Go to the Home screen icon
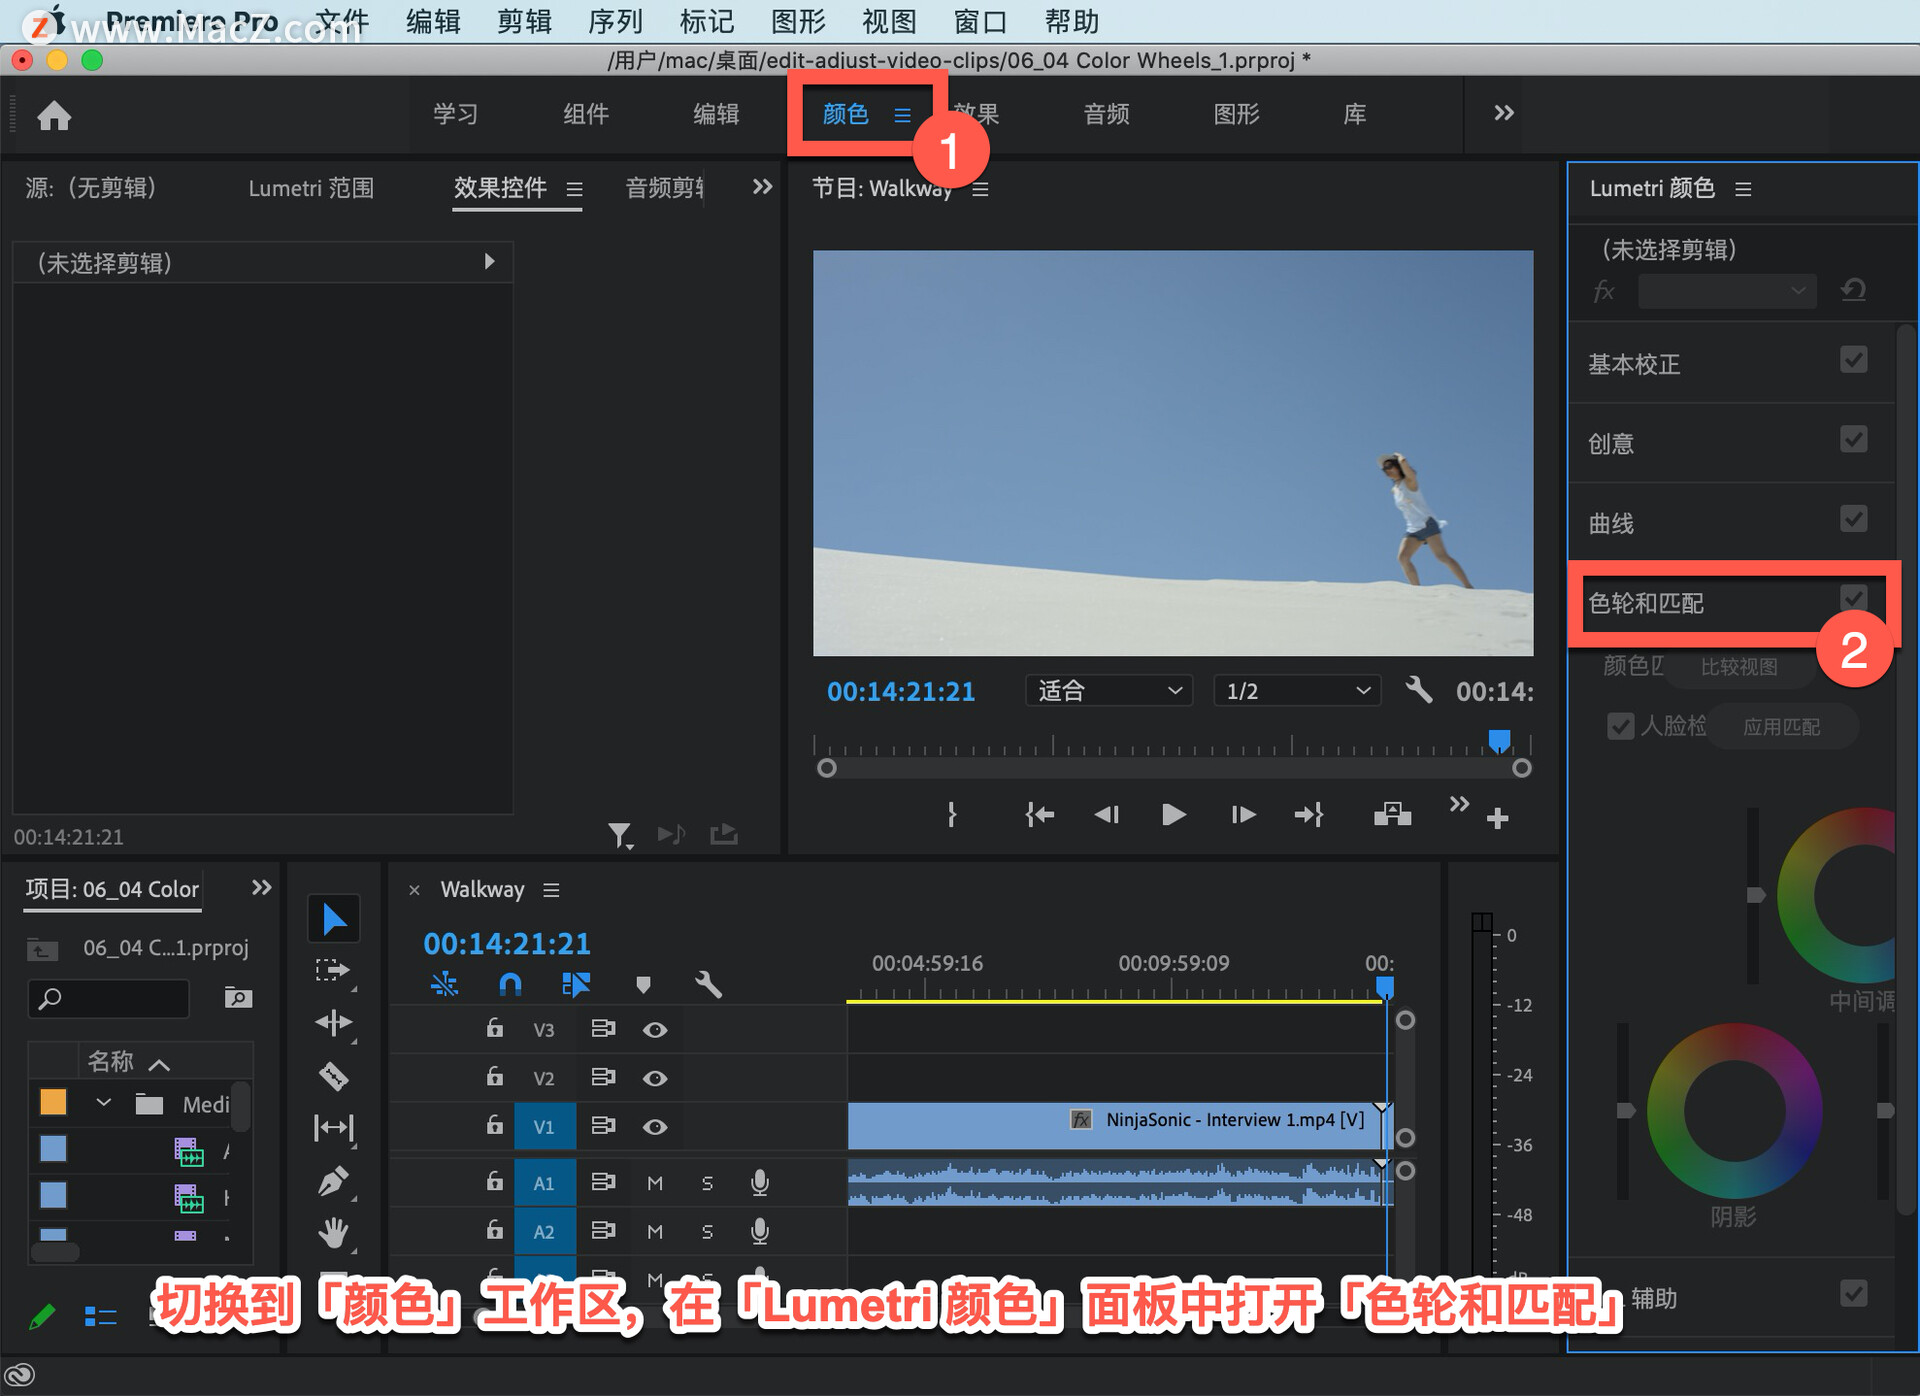 point(54,116)
